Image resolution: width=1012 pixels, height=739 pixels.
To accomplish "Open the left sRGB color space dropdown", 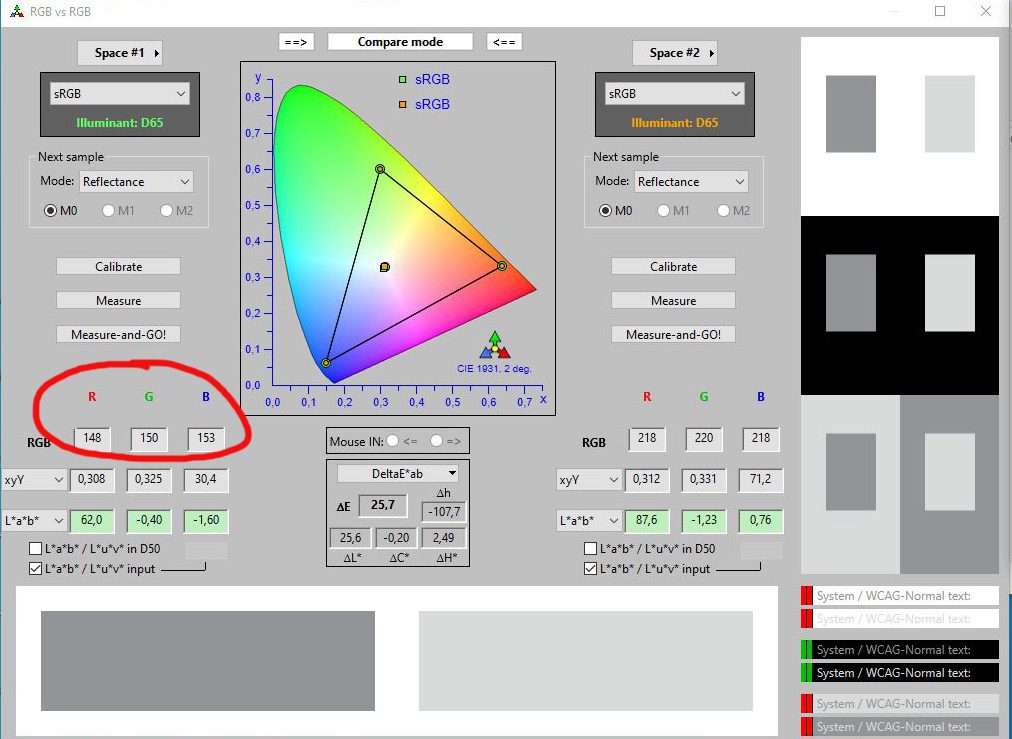I will (x=119, y=94).
